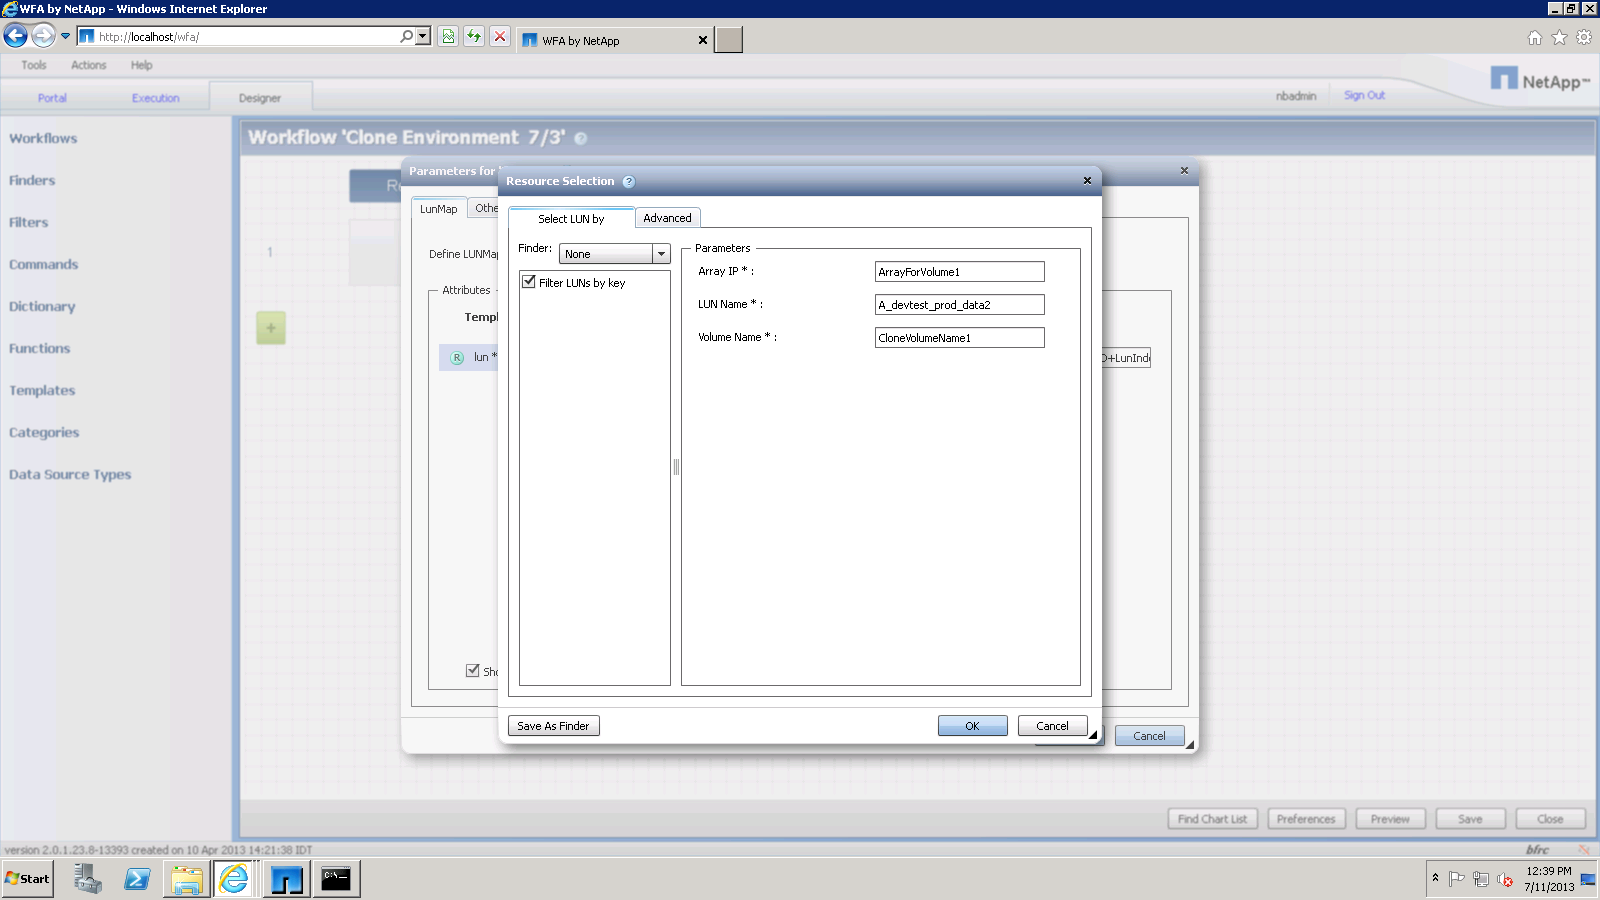Click the workflow Save button
1600x900 pixels.
coord(1470,819)
